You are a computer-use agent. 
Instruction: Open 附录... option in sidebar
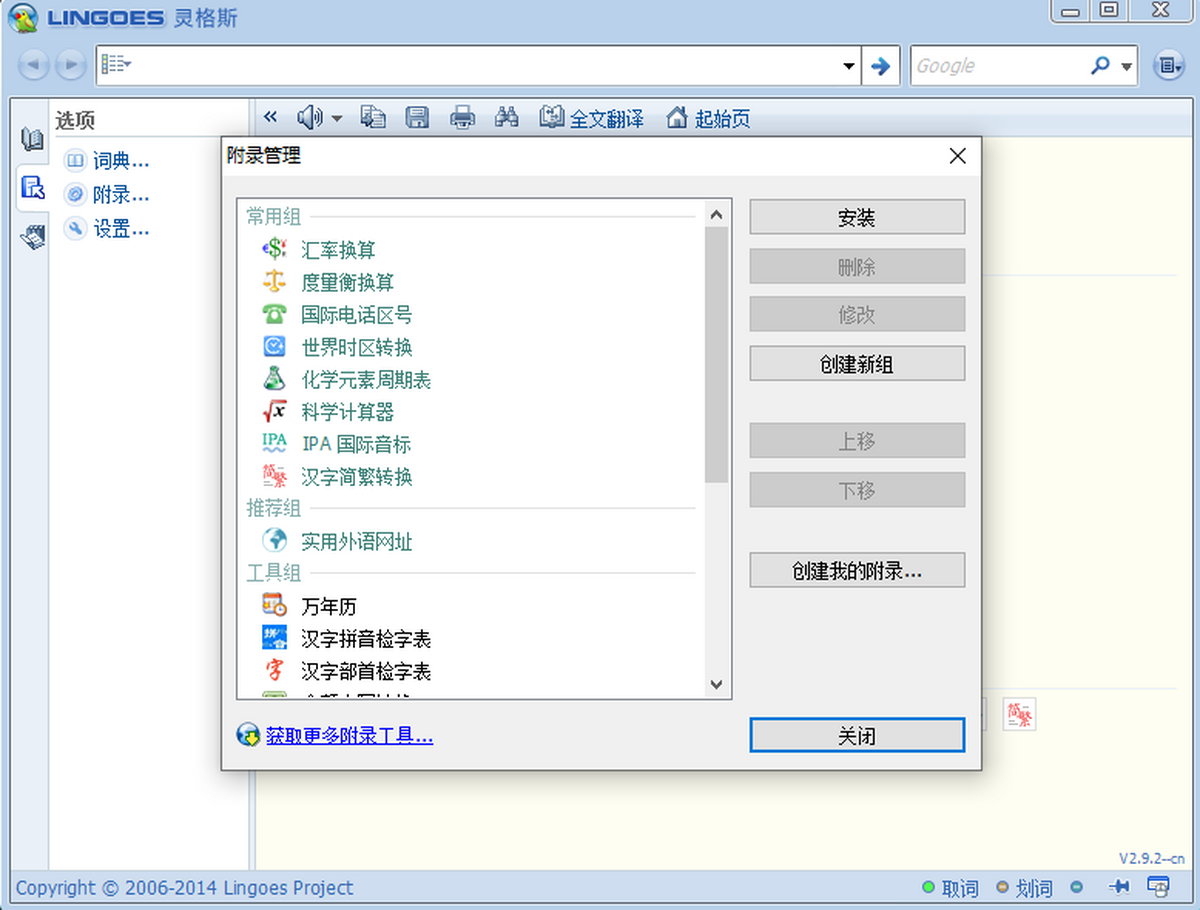click(121, 195)
